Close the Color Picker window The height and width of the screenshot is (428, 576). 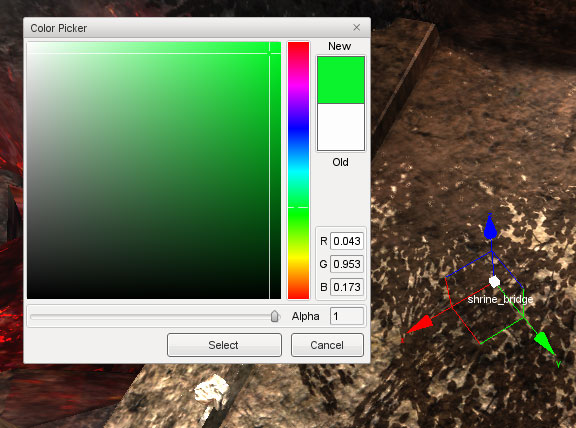pos(356,28)
